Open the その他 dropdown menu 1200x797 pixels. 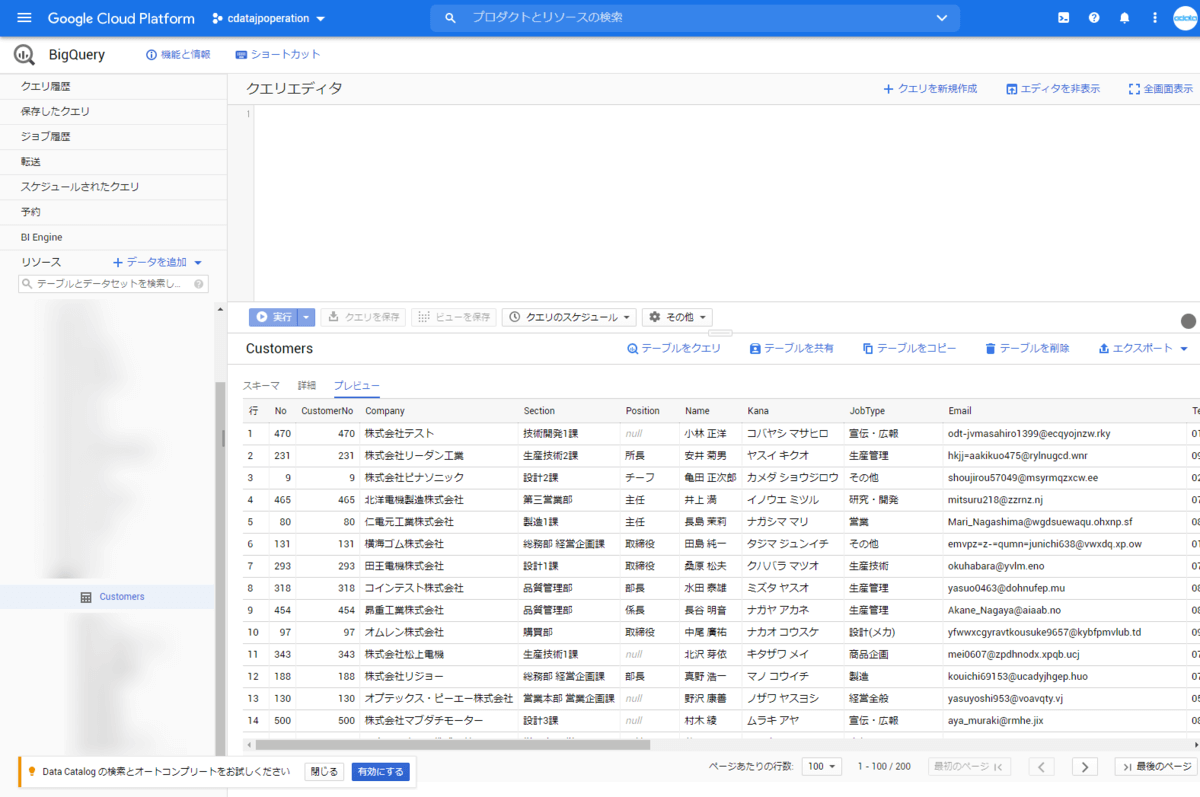[x=677, y=317]
